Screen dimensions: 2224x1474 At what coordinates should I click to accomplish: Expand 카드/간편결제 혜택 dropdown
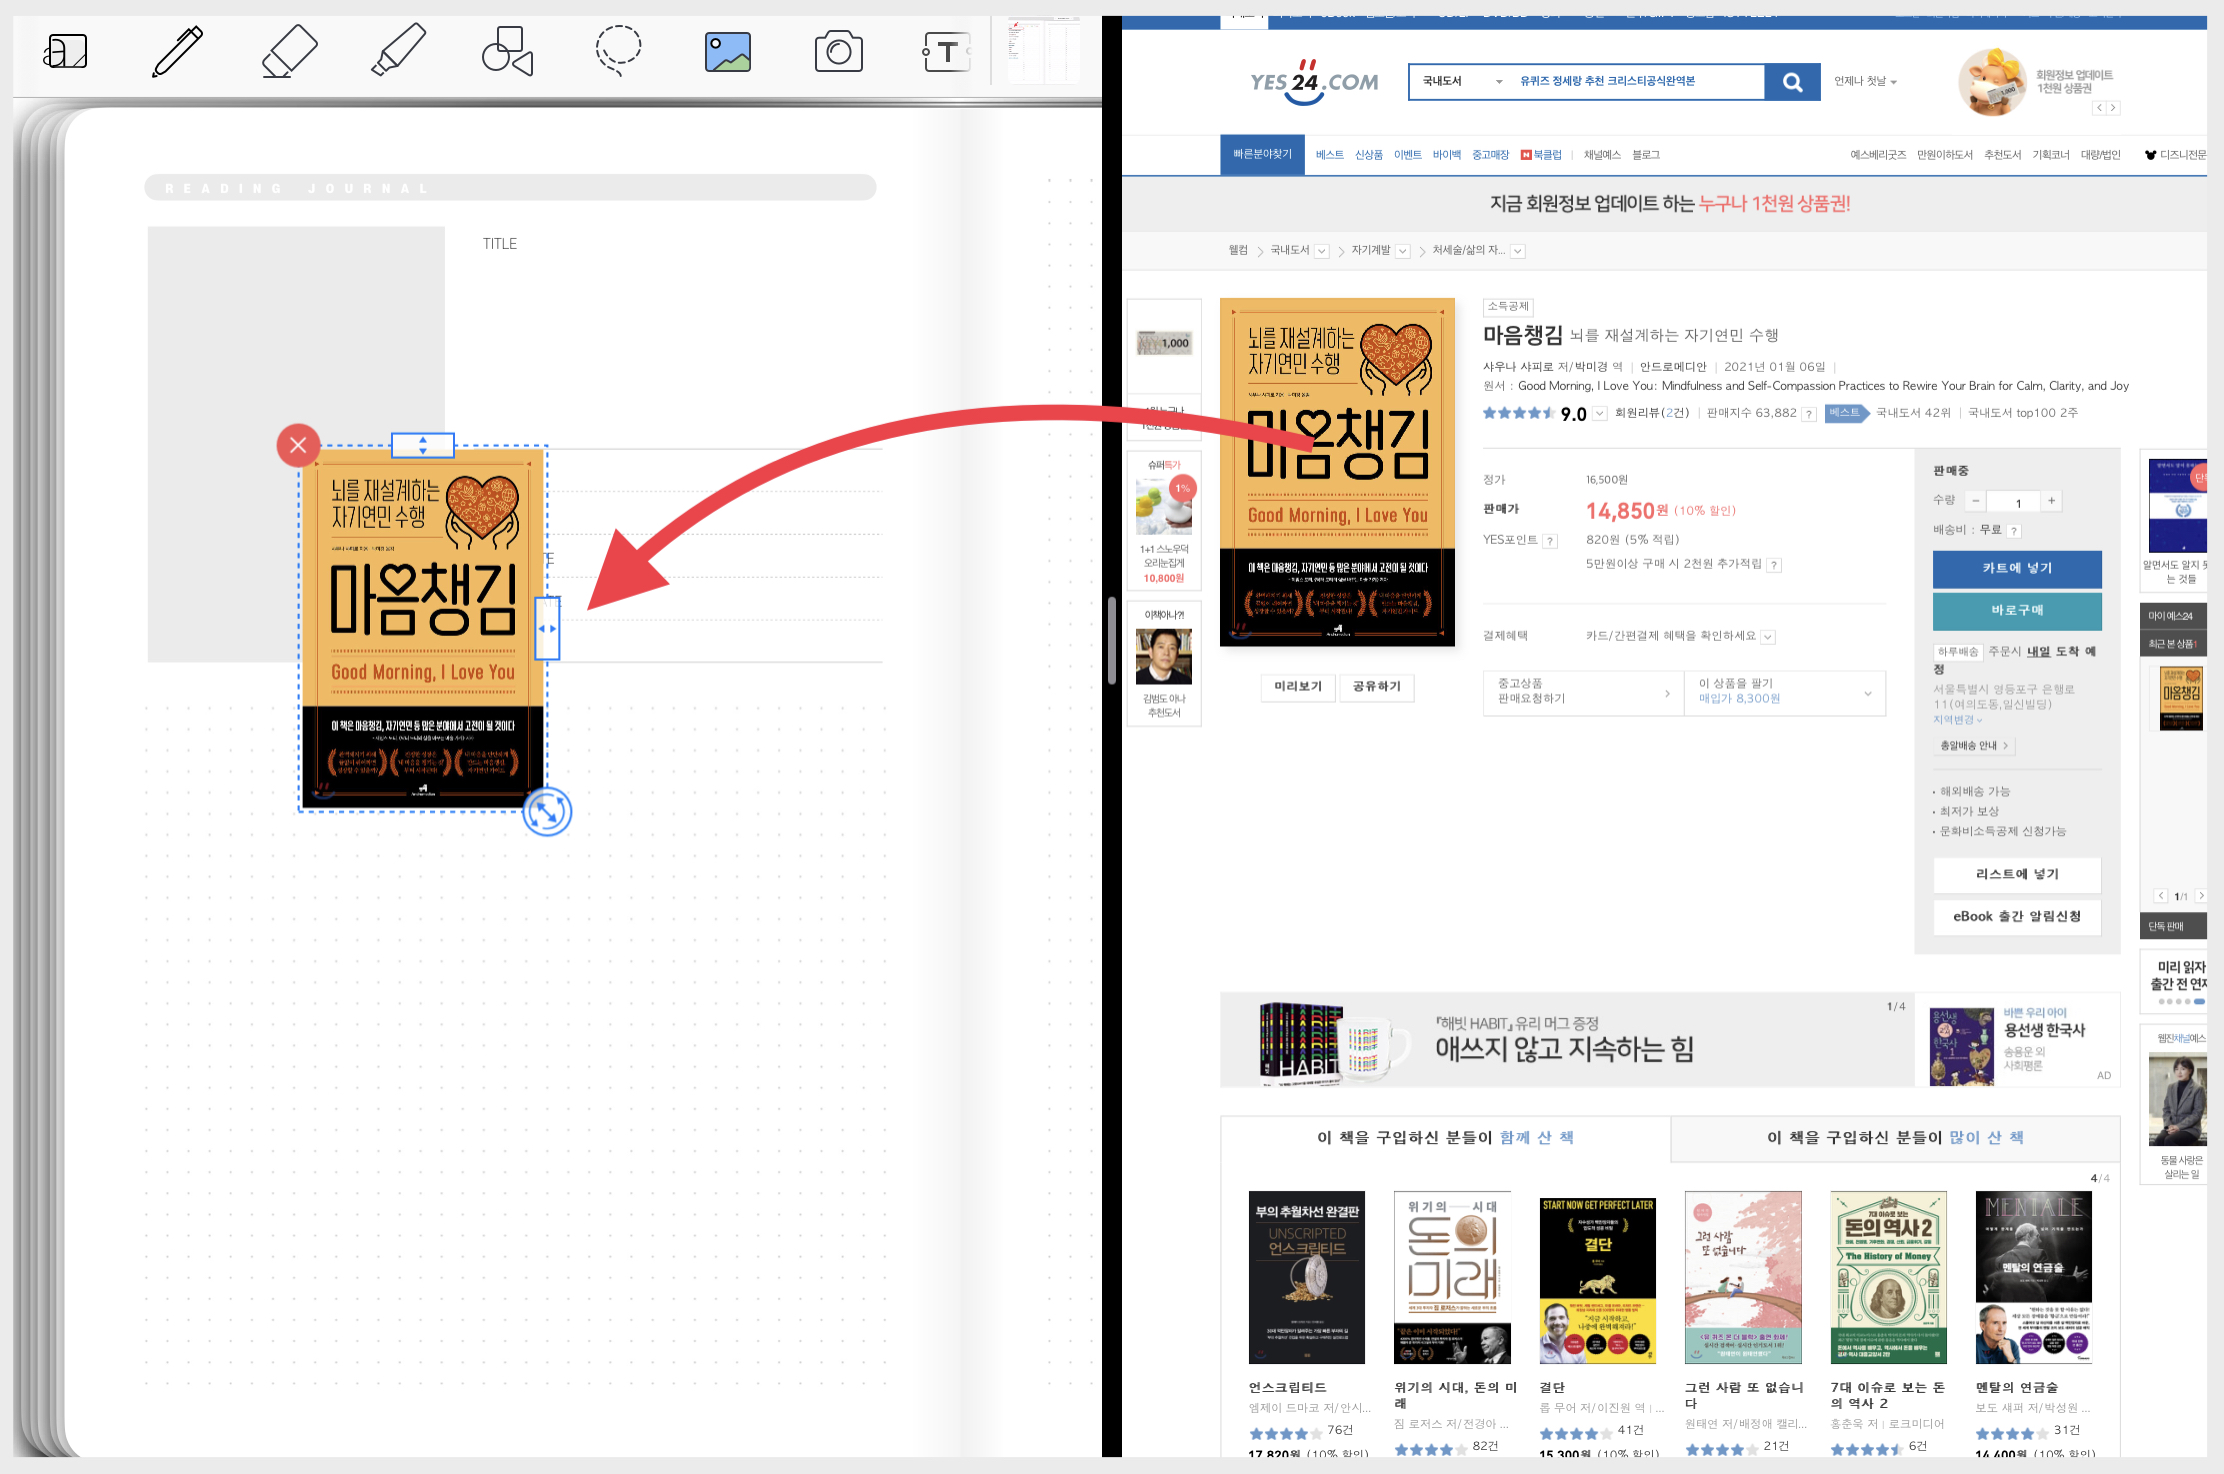[x=1768, y=637]
